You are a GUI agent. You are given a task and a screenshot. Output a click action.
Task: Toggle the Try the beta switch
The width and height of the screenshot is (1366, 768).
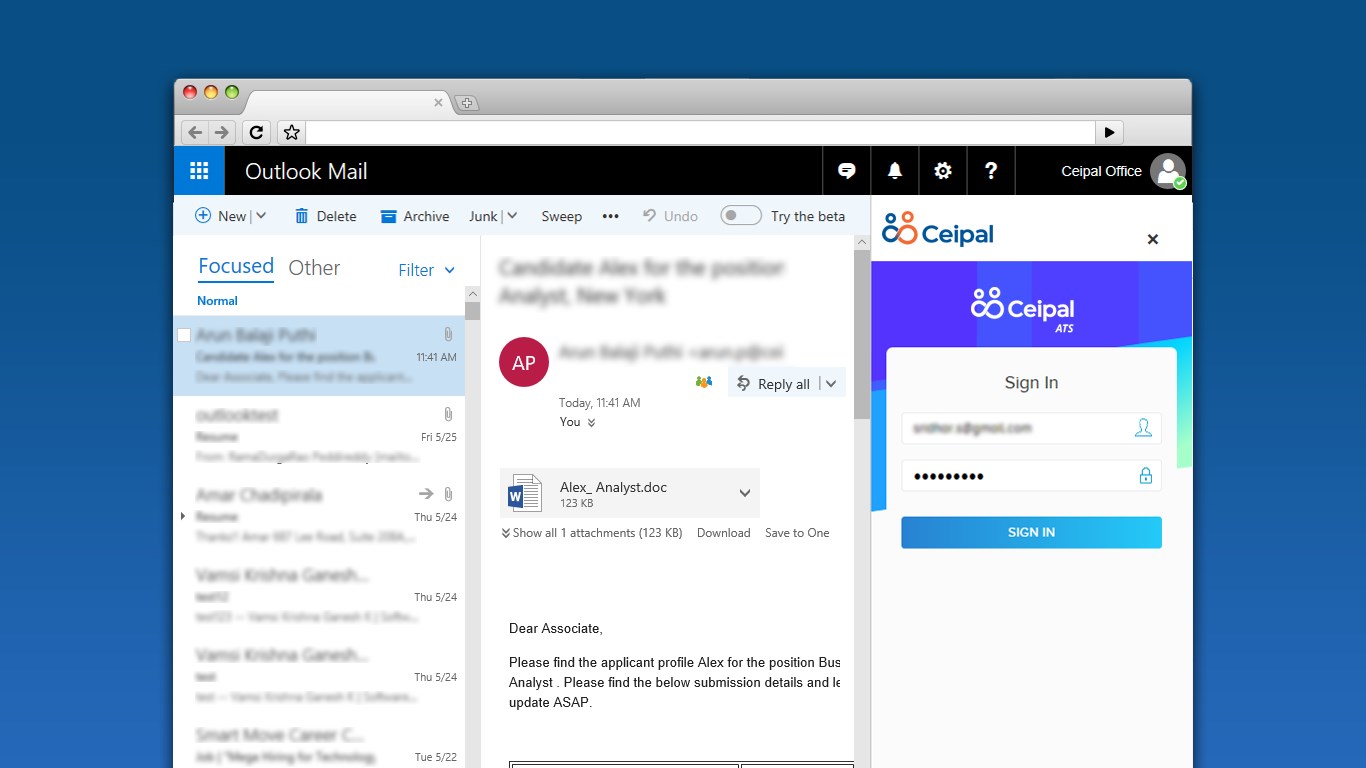(741, 216)
